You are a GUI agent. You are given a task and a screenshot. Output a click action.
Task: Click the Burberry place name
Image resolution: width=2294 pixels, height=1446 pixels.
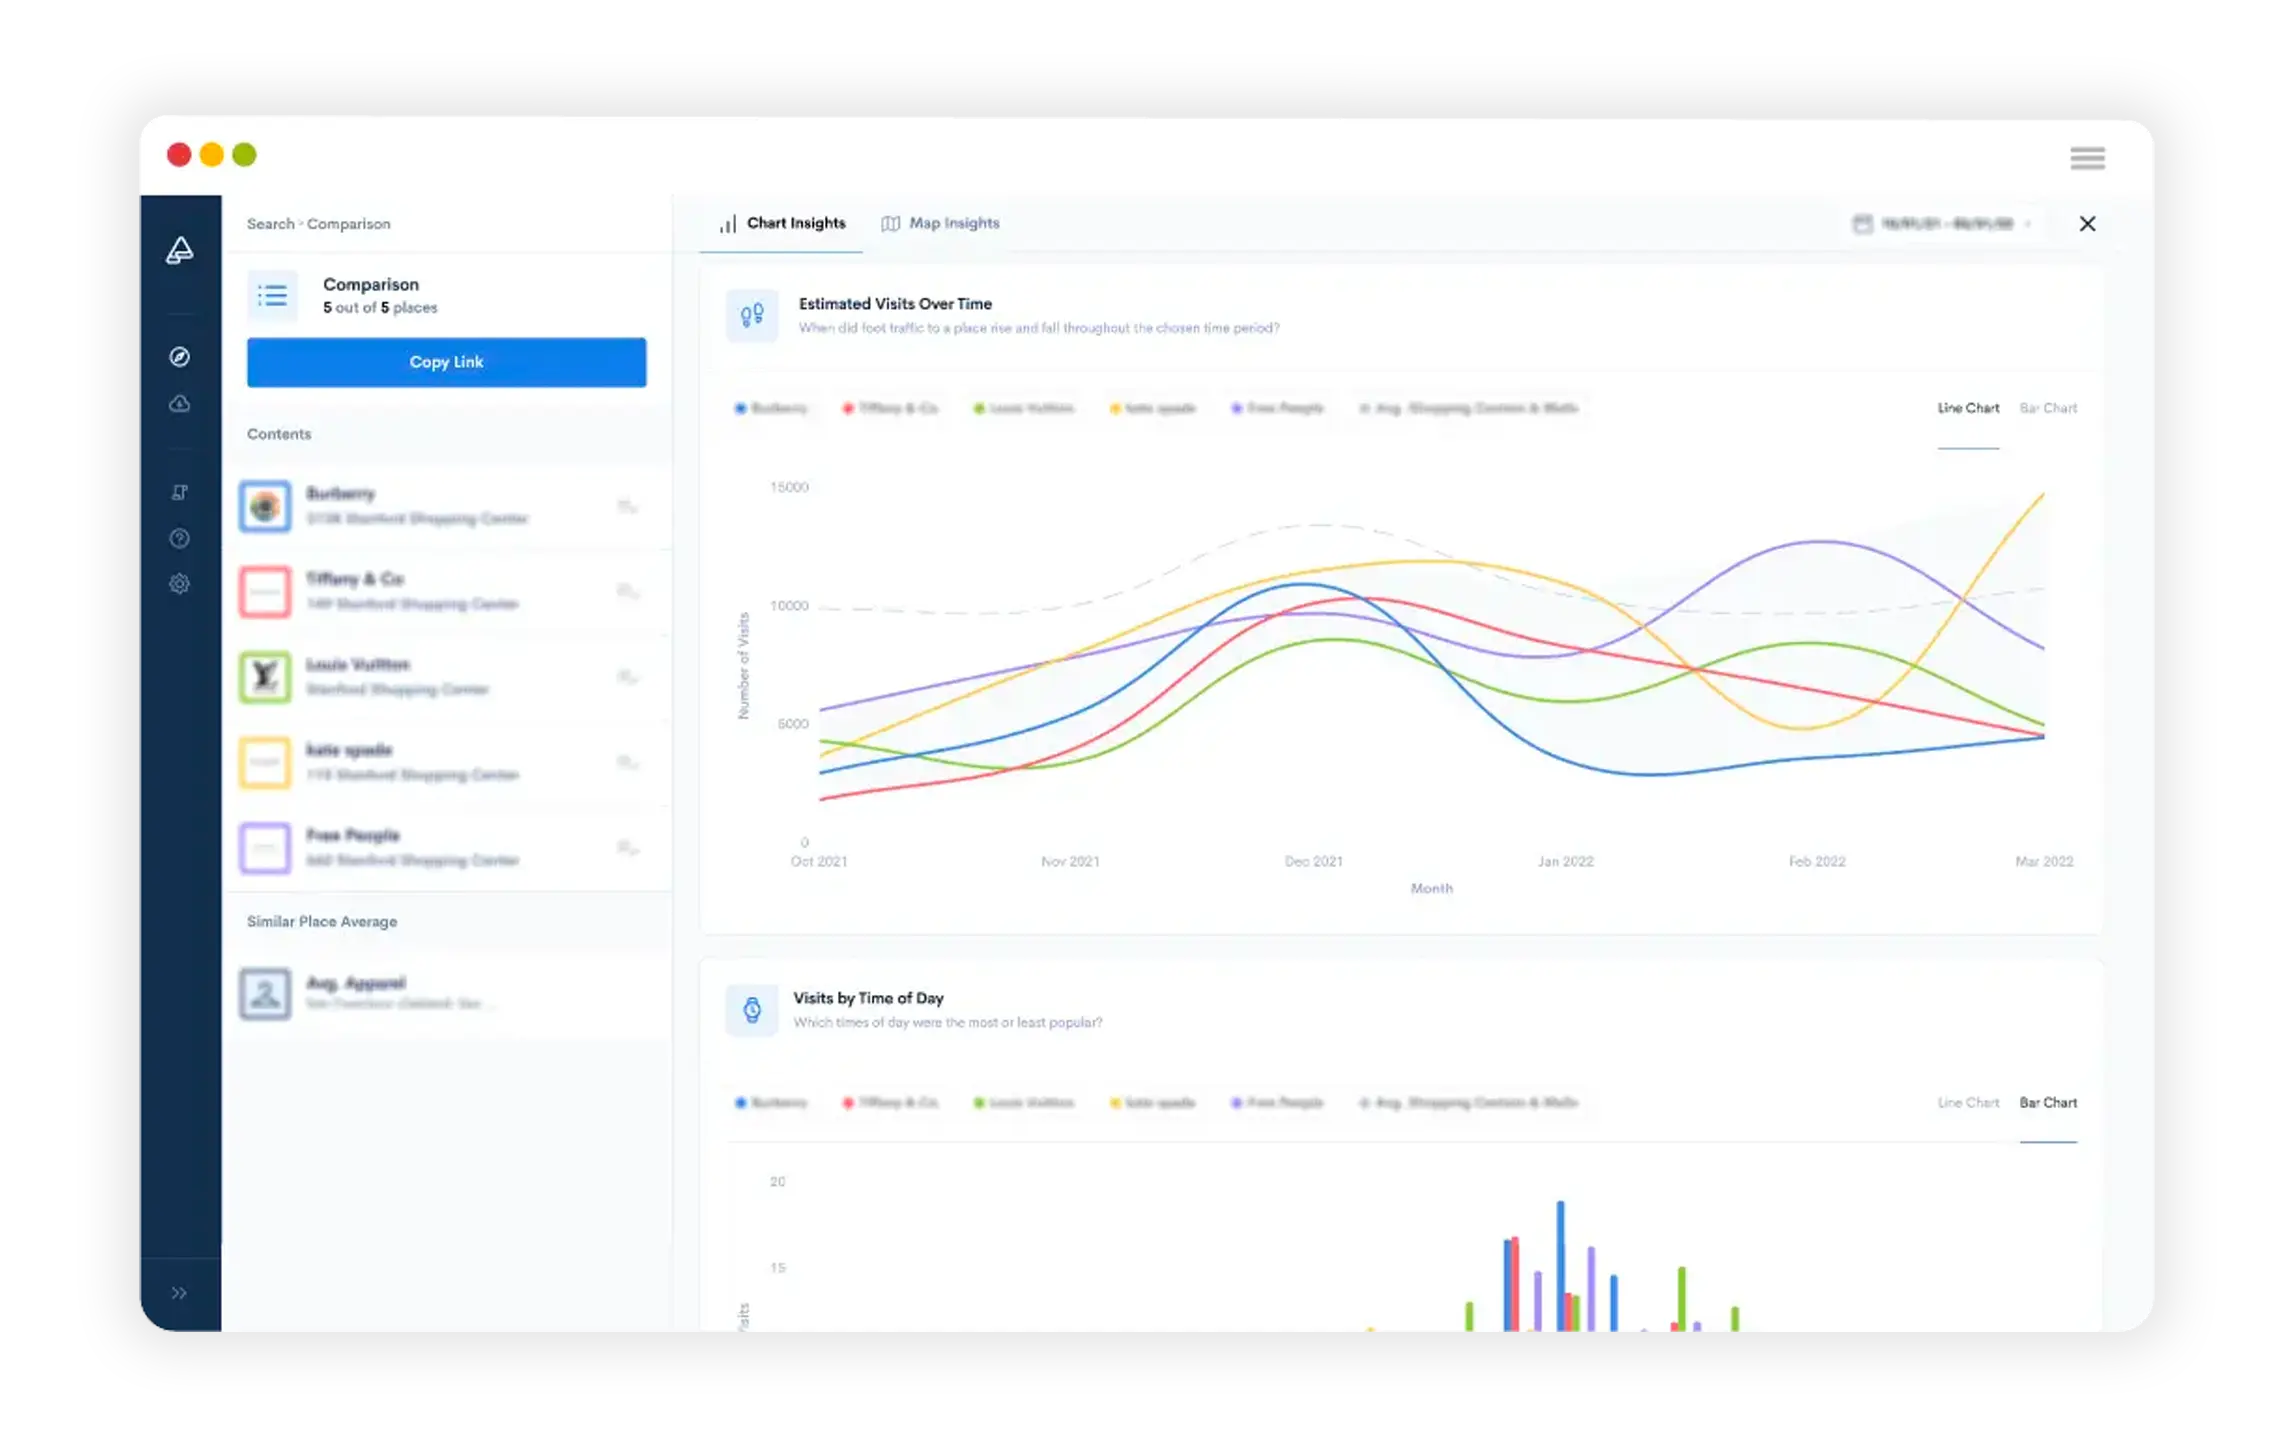[x=341, y=493]
